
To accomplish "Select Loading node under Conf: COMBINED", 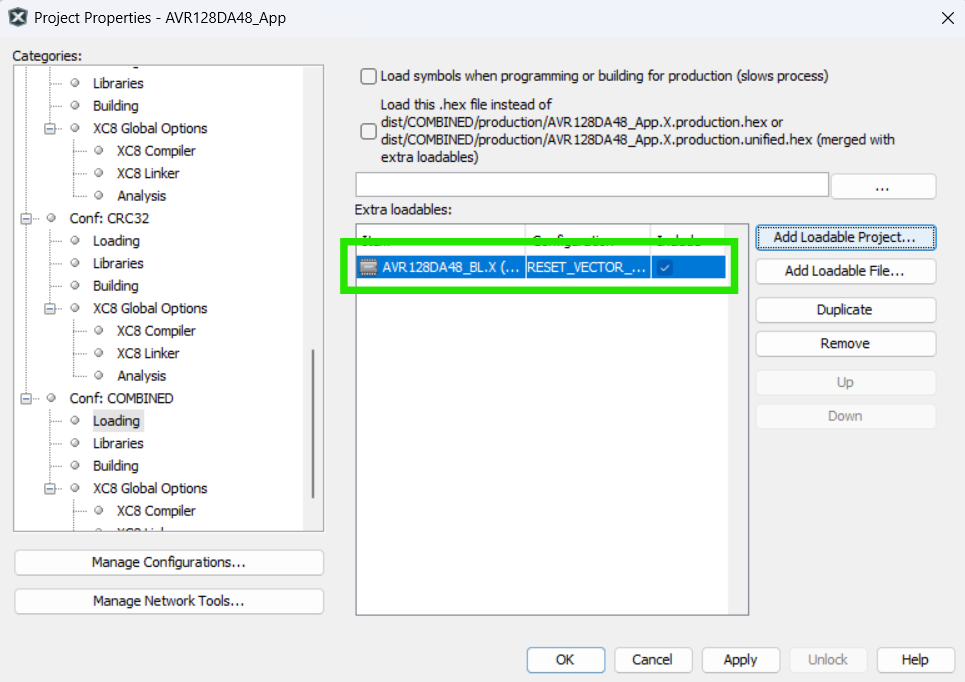I will click(116, 421).
